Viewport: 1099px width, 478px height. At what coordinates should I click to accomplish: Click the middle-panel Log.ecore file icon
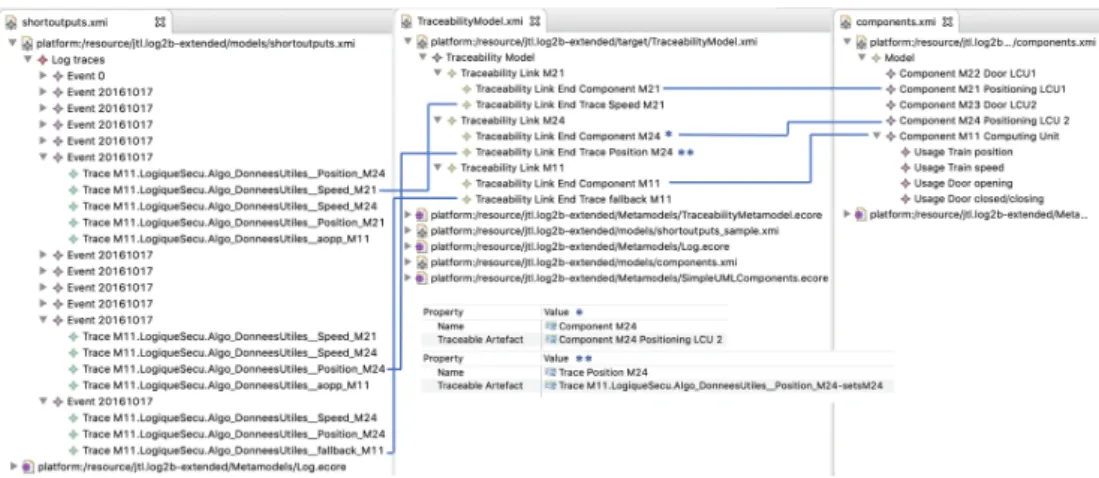click(x=422, y=247)
